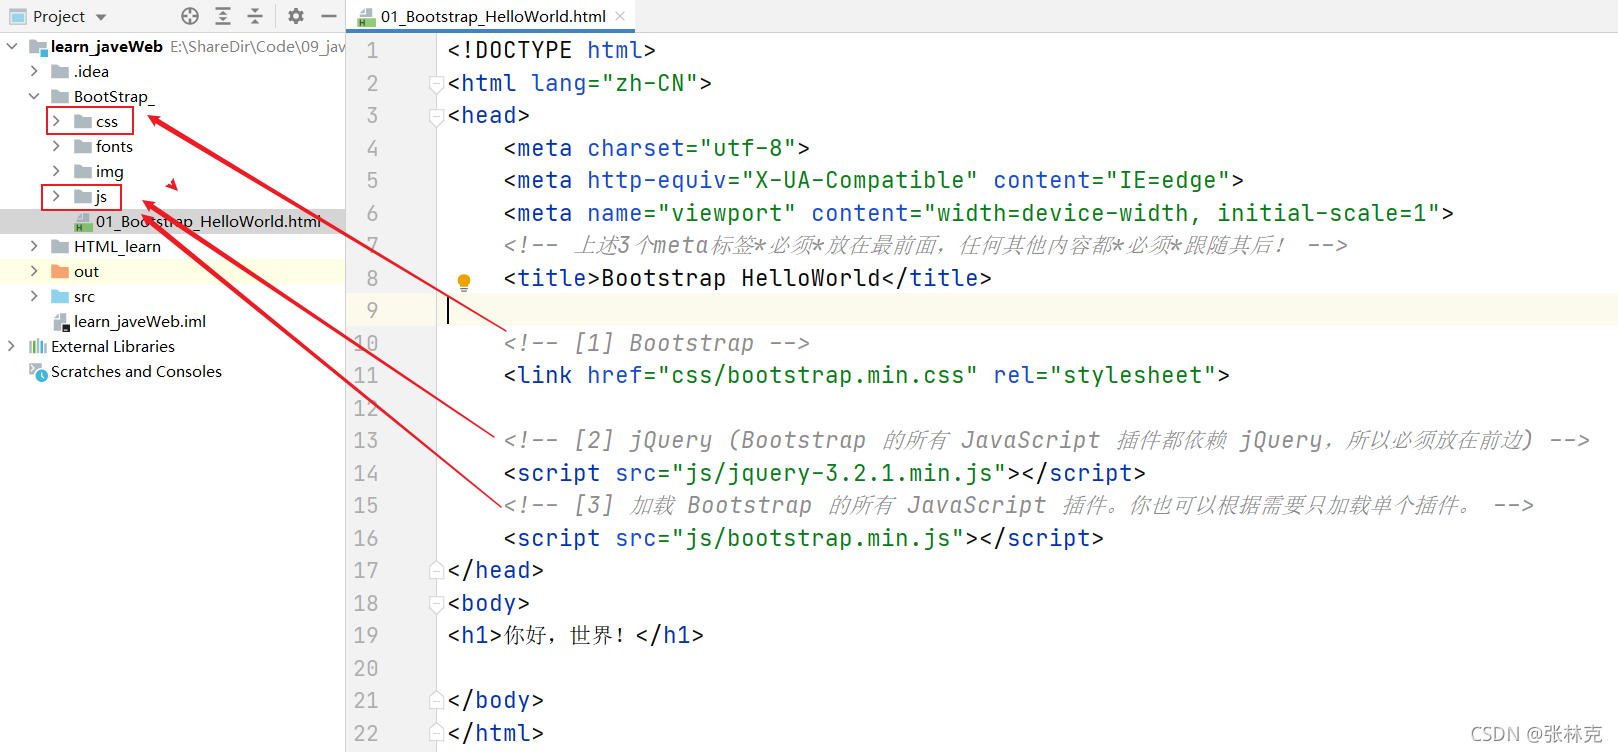Hide the Project tool window
Screen dimensions: 1618x752
pyautogui.click(x=328, y=16)
